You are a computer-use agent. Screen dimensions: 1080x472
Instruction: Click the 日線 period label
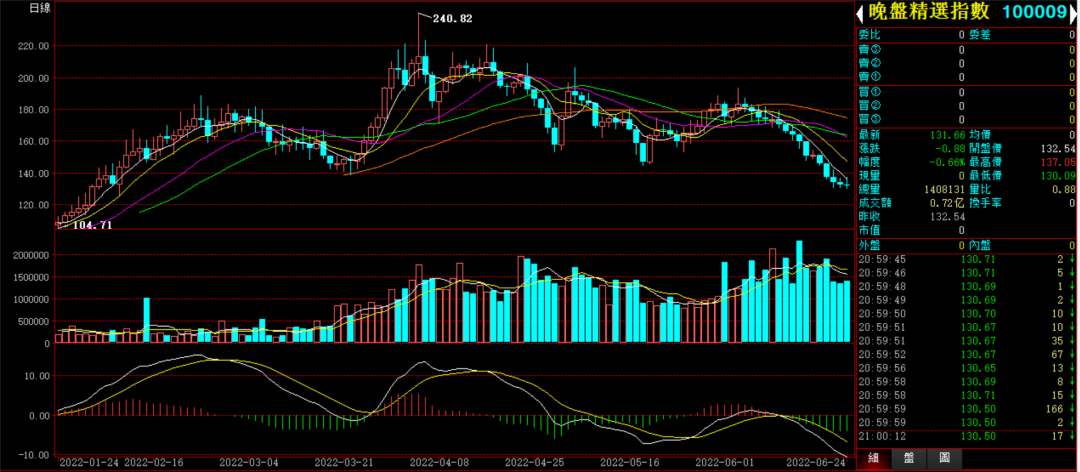click(x=39, y=9)
